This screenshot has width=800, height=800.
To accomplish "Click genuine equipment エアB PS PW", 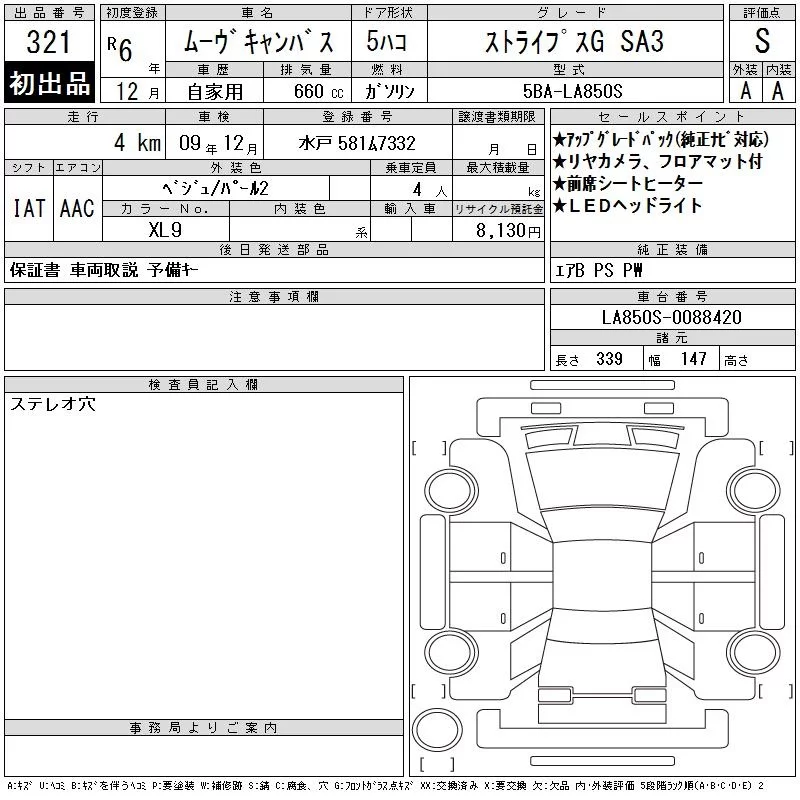I will click(x=598, y=270).
